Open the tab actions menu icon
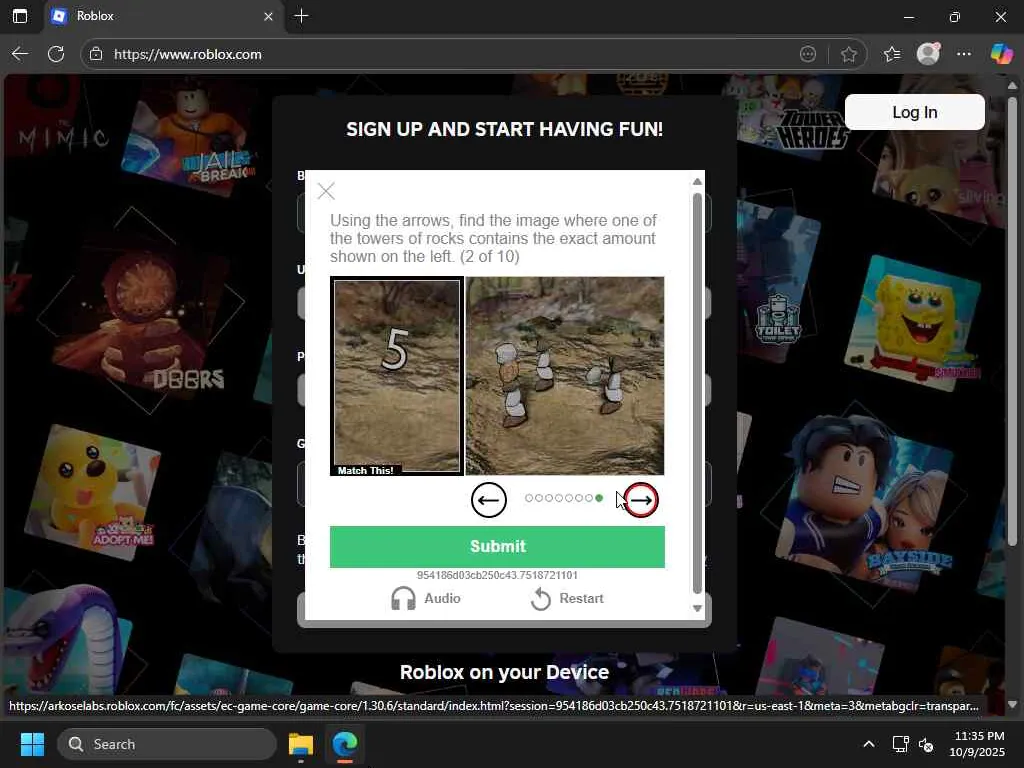This screenshot has height=768, width=1024. pos(20,16)
